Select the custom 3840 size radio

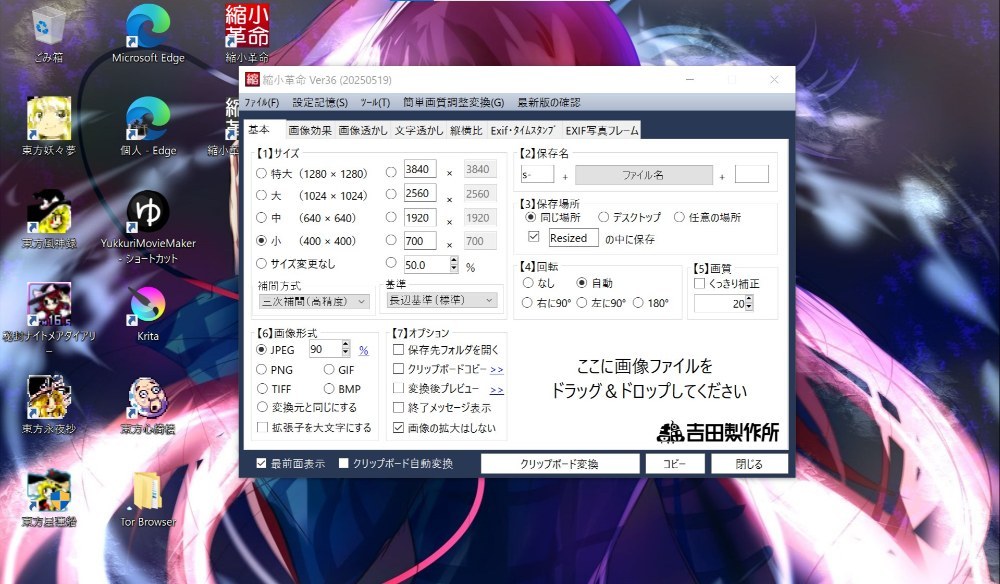391,172
